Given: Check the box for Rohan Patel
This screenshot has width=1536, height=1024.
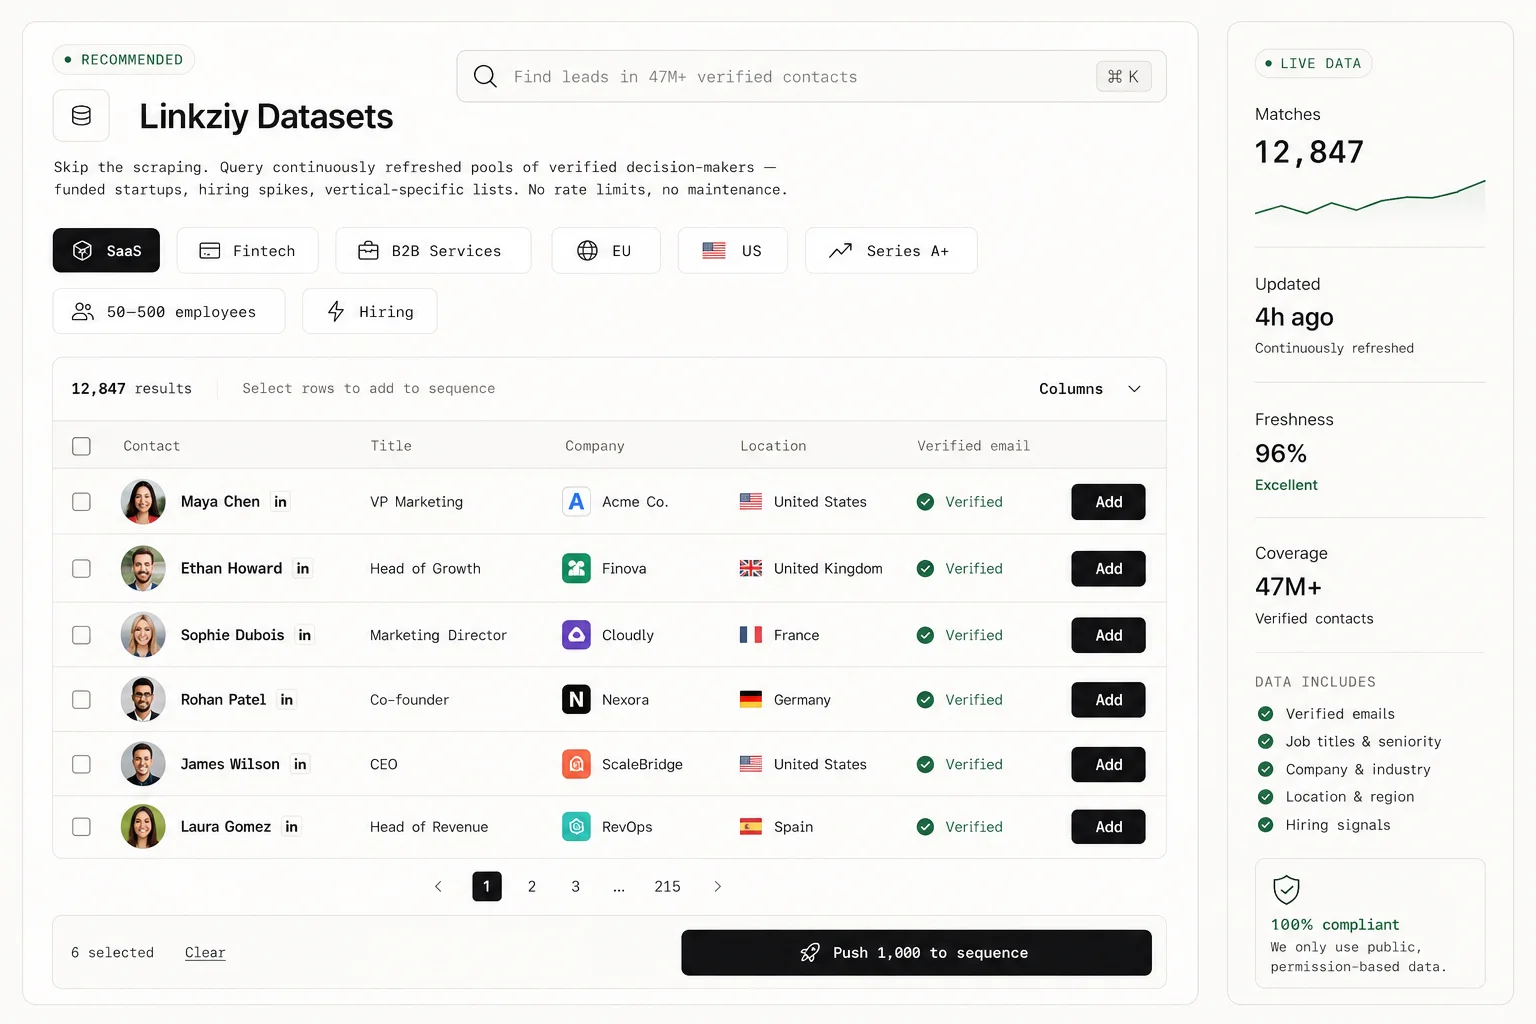Looking at the screenshot, I should click(x=81, y=700).
